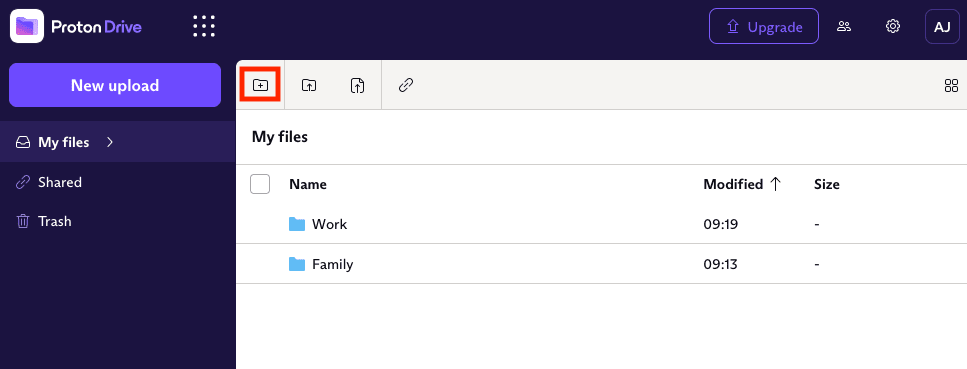Image resolution: width=967 pixels, height=369 pixels.
Task: Create a new folder via toolbar icon
Action: (x=260, y=85)
